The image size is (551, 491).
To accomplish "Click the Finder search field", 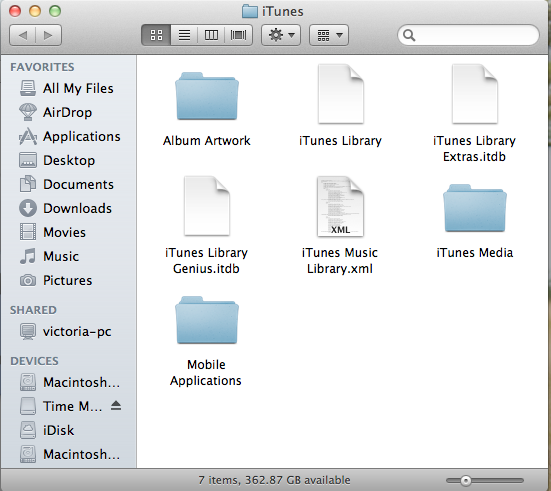I will click(x=468, y=35).
